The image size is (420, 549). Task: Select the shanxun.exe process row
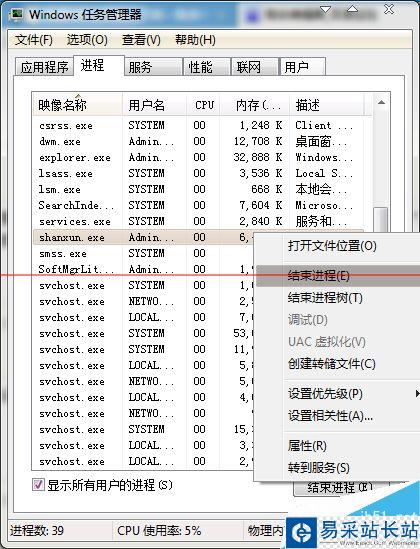coord(143,237)
